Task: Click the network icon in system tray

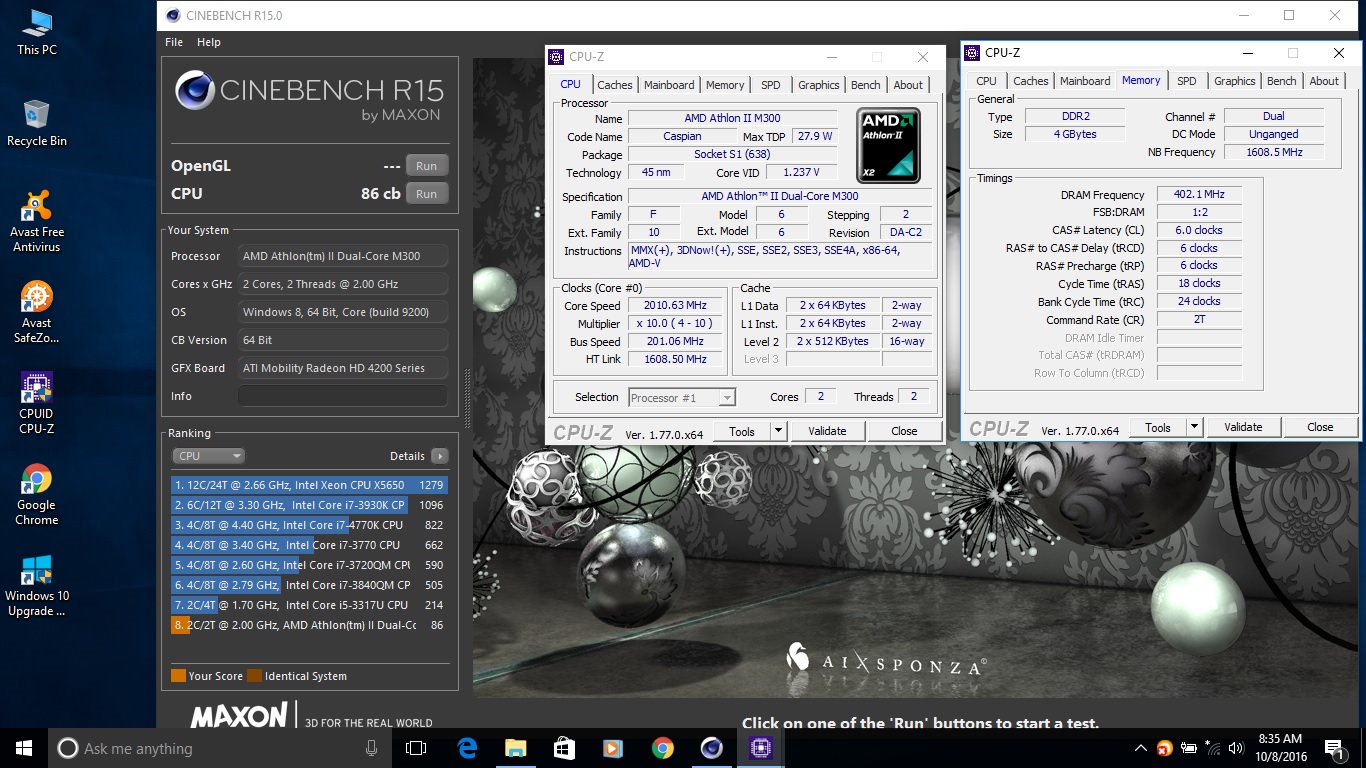Action: point(1213,748)
